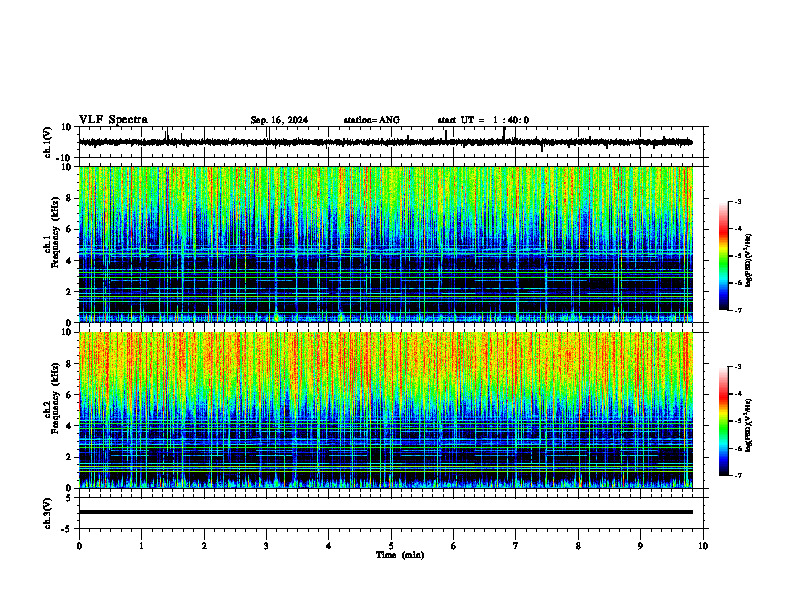
Task: Click the ch.2 spectrogram plot
Action: (385, 410)
